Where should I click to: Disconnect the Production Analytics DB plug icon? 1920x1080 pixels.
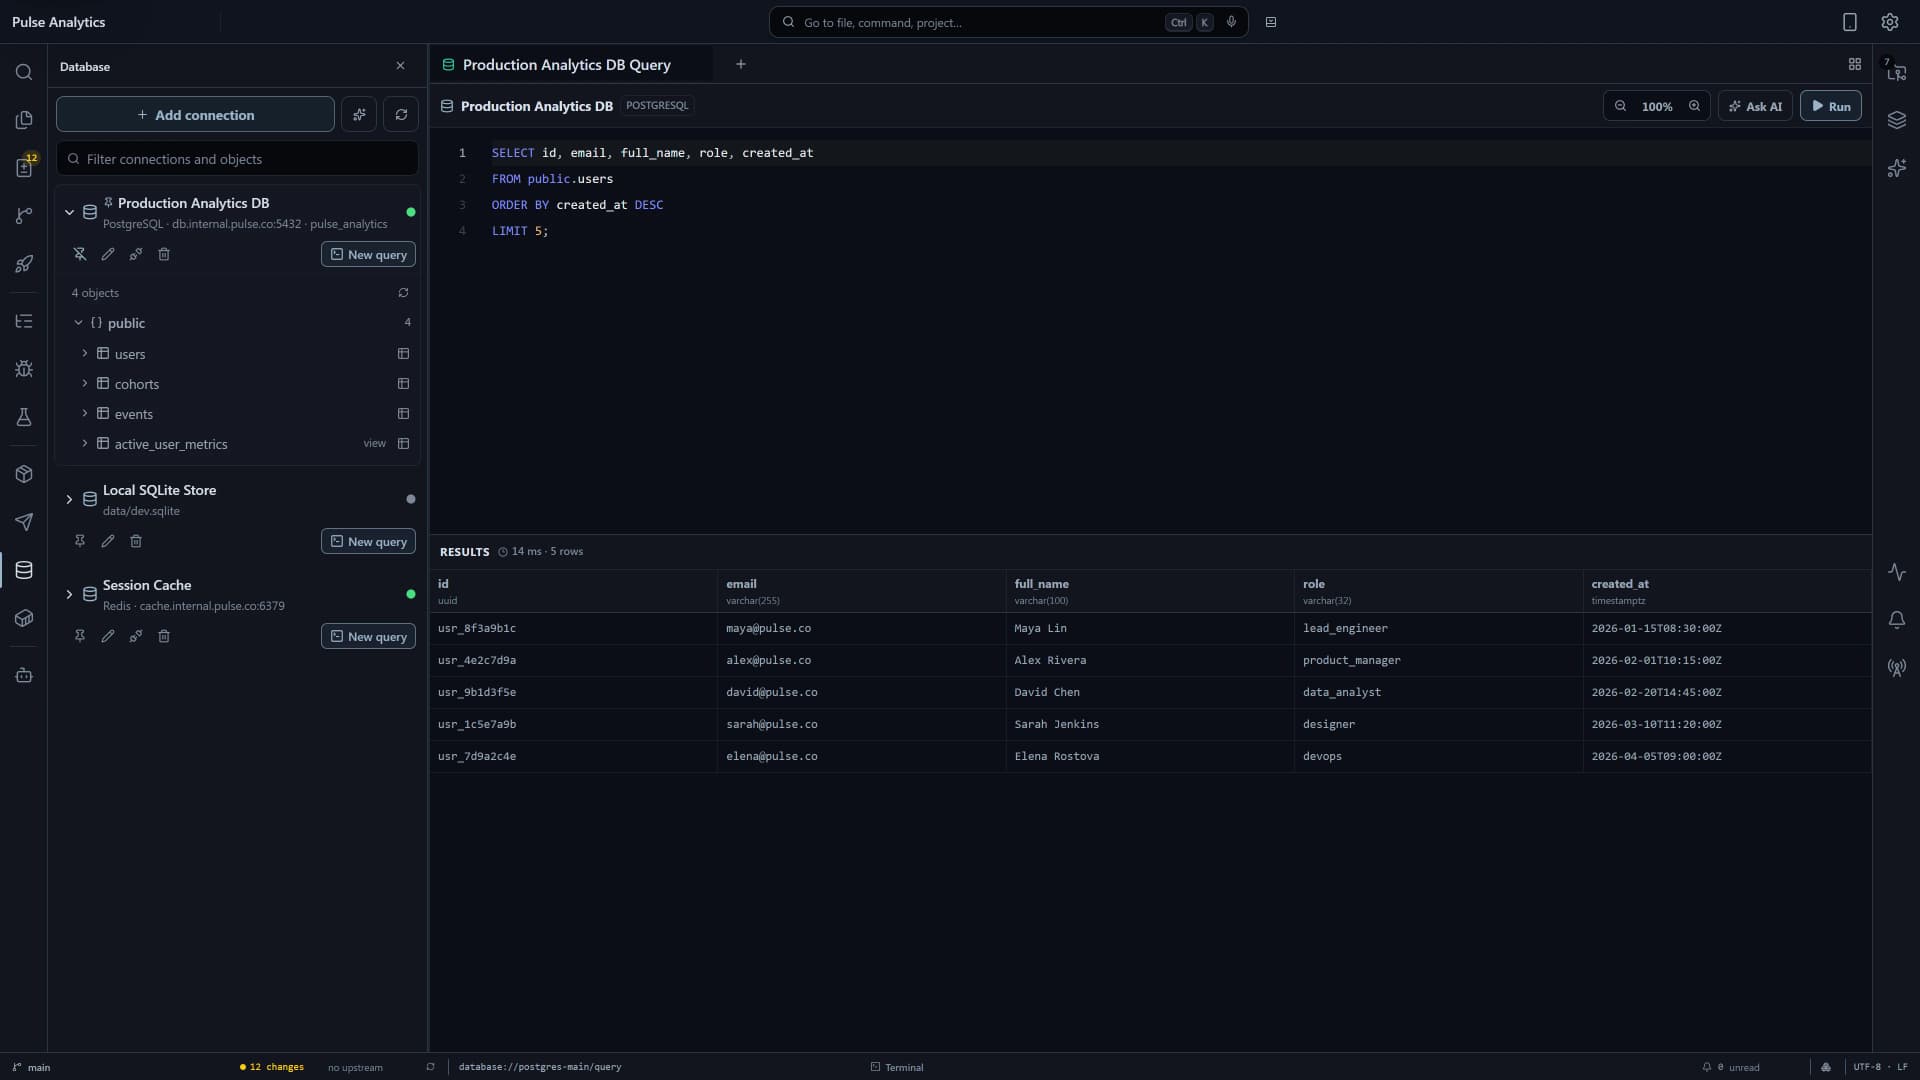[x=136, y=254]
